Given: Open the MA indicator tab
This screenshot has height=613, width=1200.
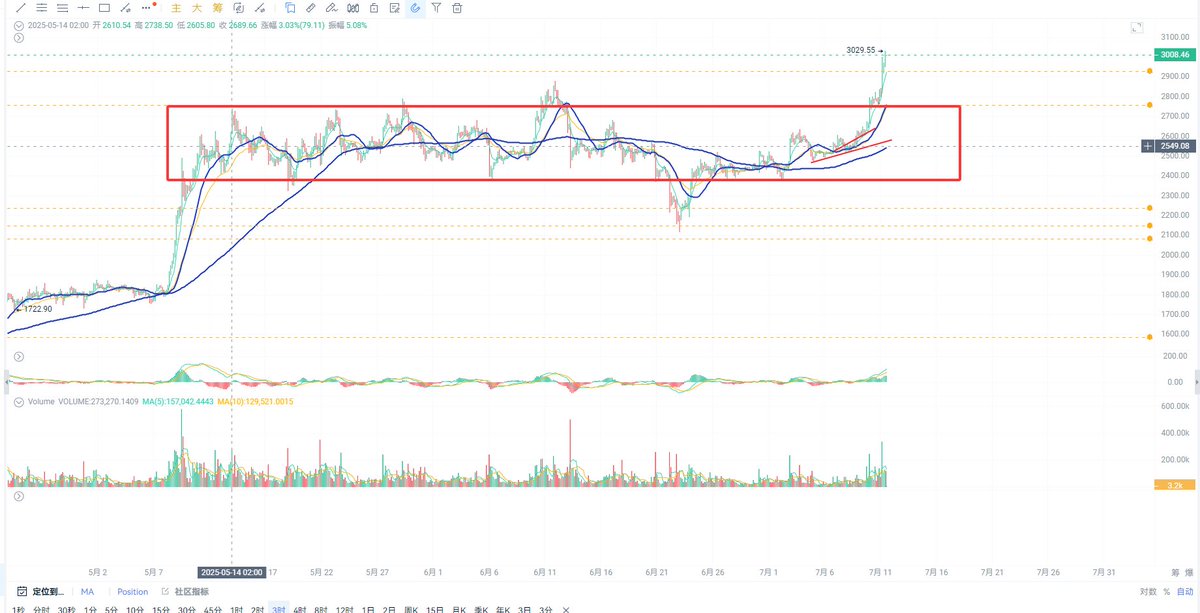Looking at the screenshot, I should click(x=87, y=591).
